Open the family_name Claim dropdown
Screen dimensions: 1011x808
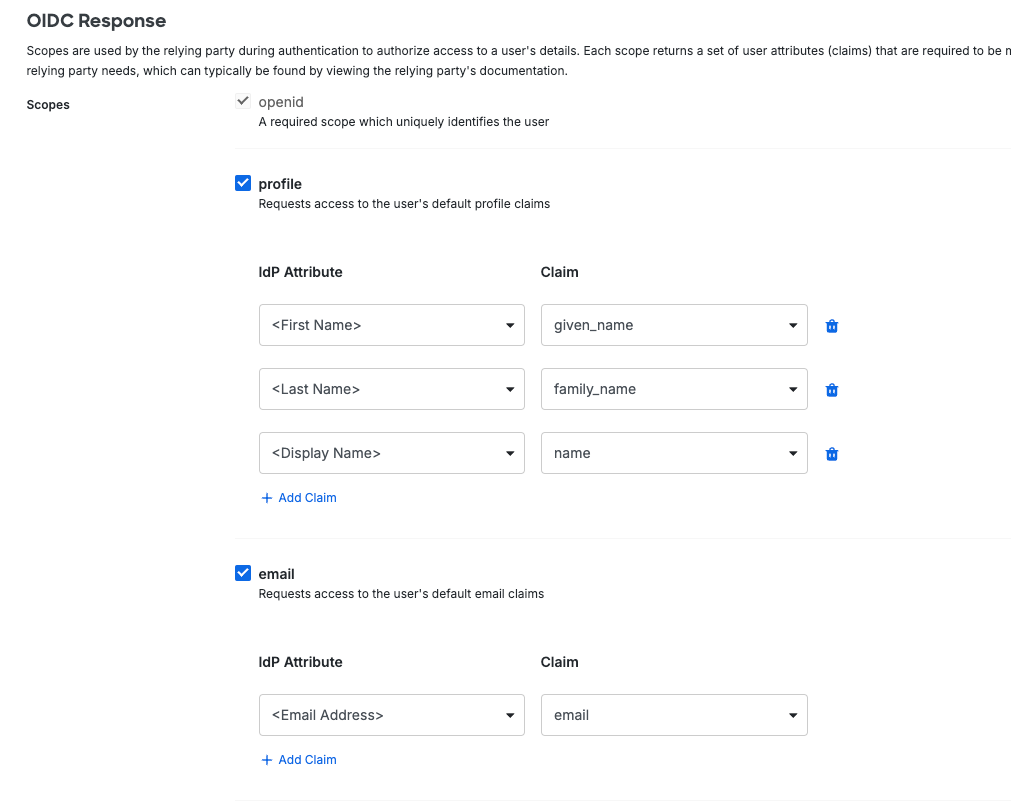(673, 389)
